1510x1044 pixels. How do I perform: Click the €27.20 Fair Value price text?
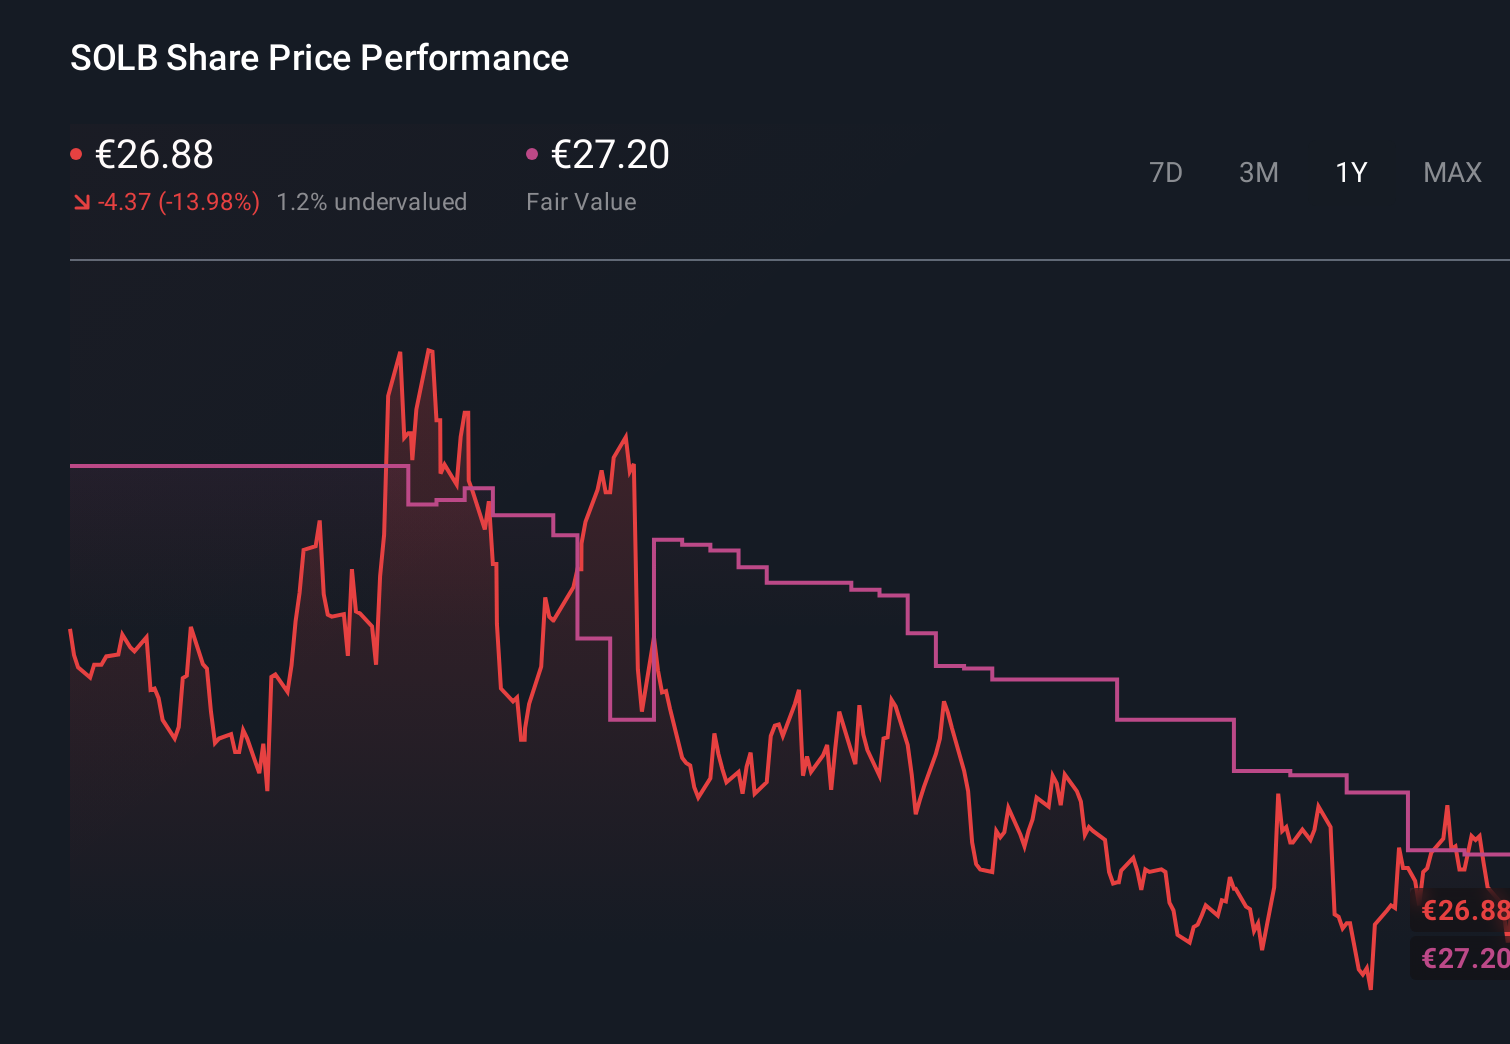coord(609,155)
